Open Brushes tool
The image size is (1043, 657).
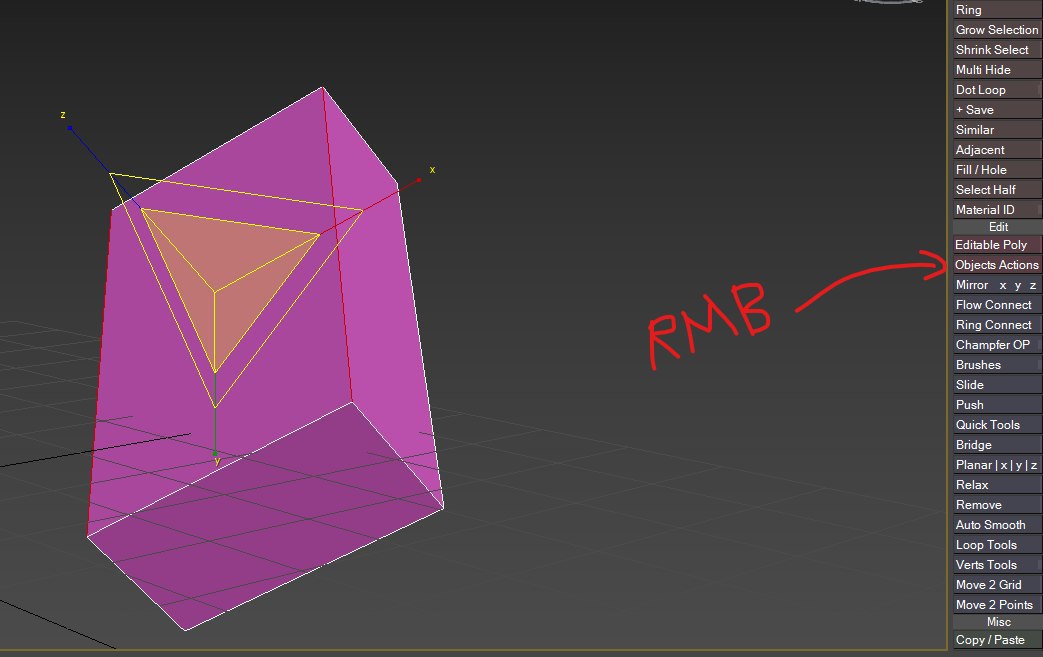(x=997, y=364)
